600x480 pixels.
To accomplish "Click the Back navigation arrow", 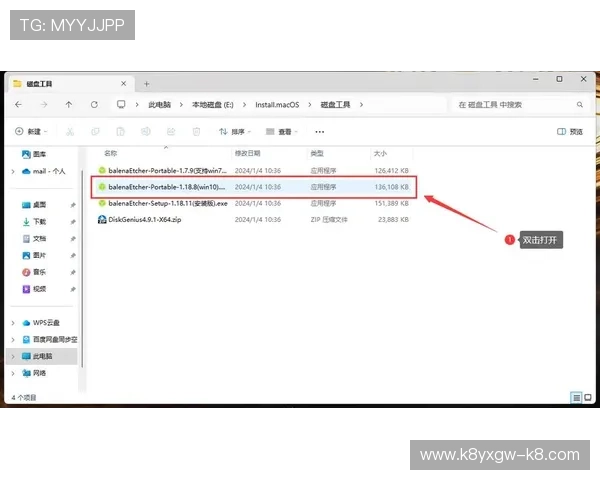I will [x=19, y=104].
